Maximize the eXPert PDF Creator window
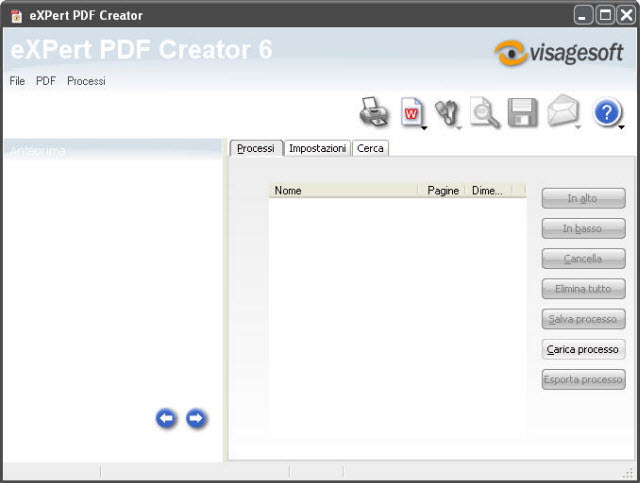Viewport: 640px width, 483px height. 605,16
